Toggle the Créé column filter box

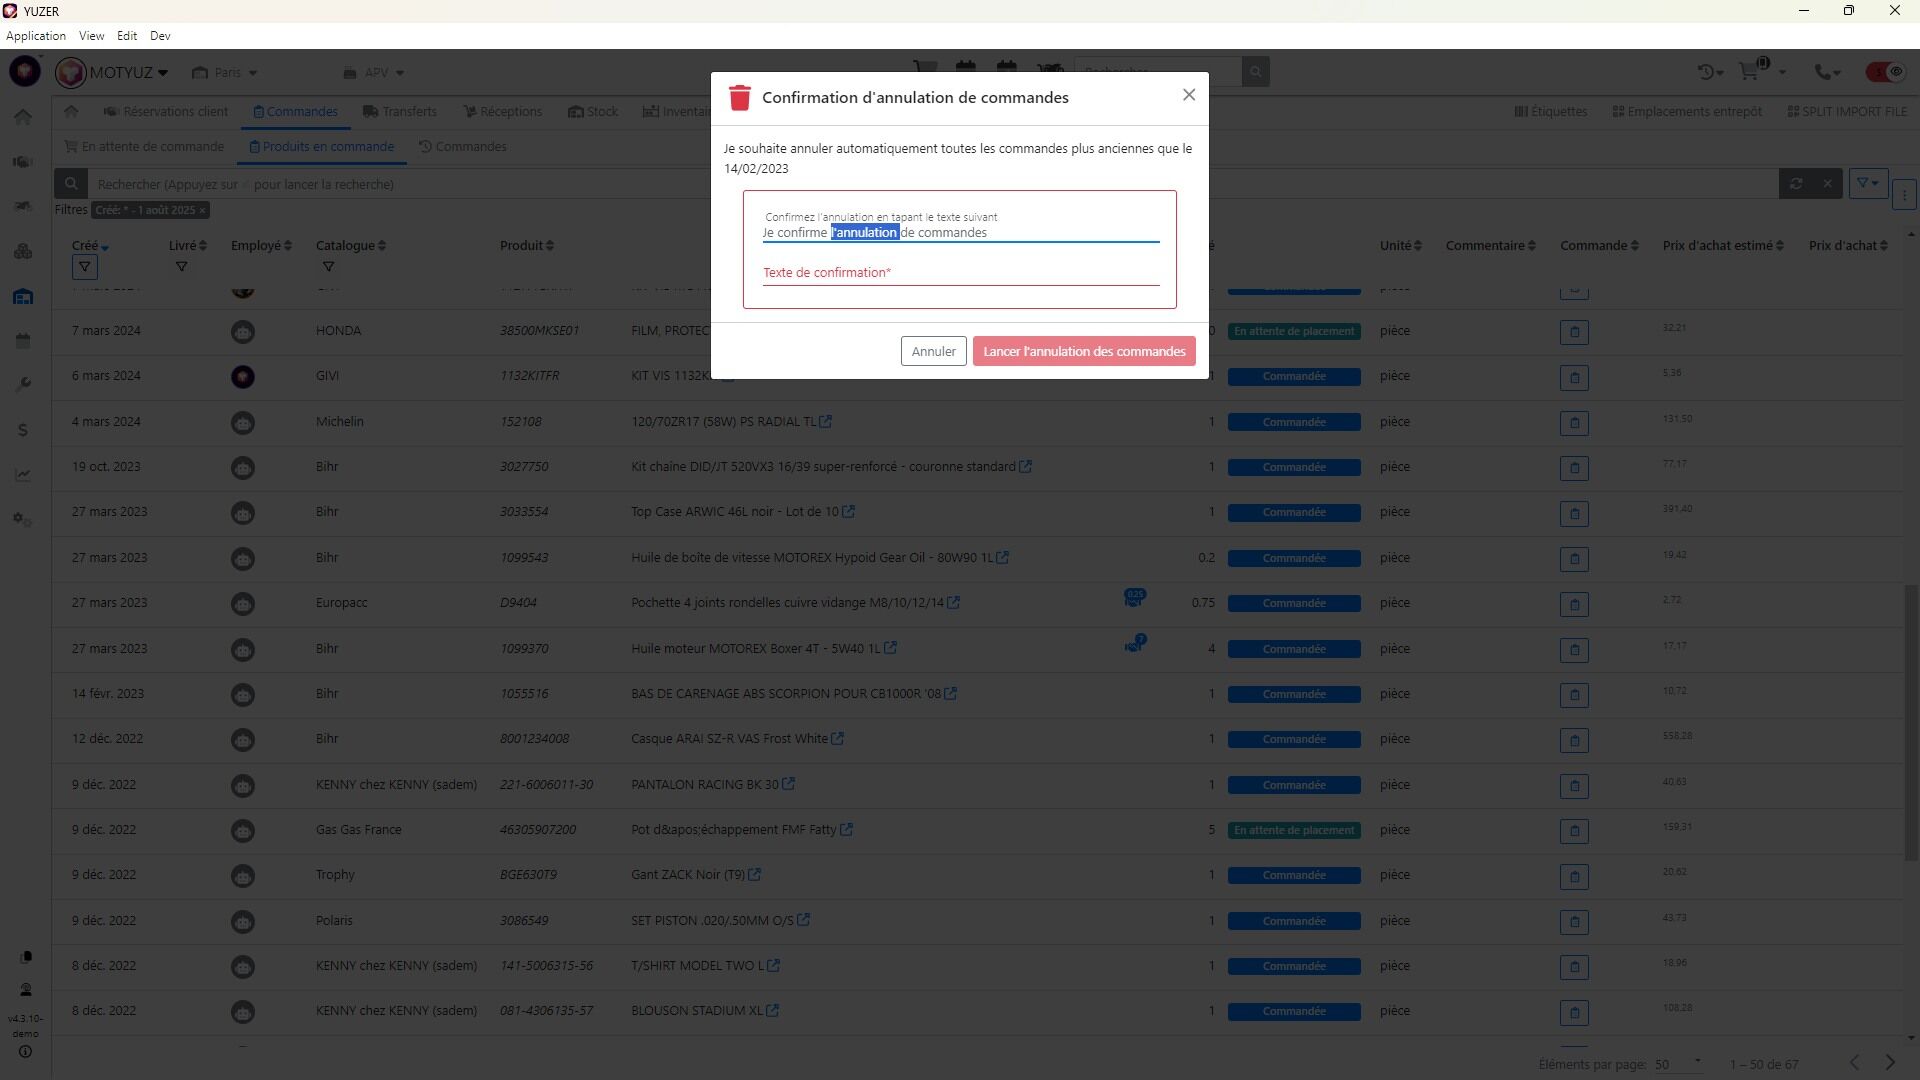(85, 267)
